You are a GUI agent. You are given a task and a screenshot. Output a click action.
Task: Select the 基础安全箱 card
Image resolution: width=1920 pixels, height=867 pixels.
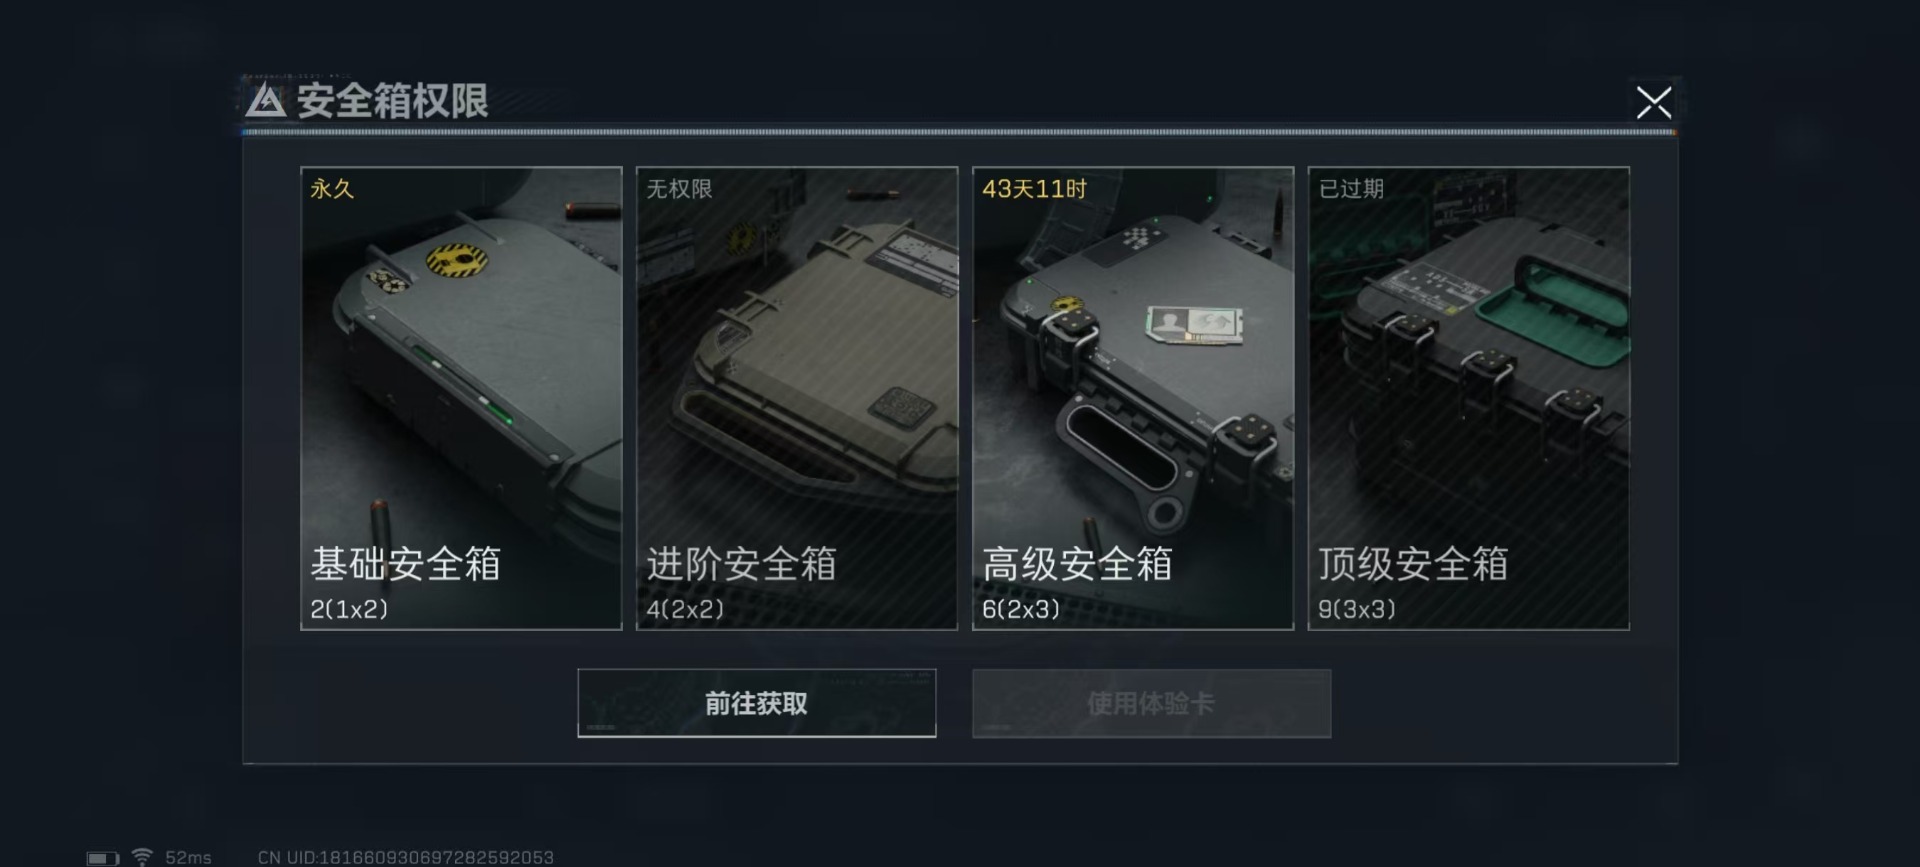pyautogui.click(x=461, y=398)
